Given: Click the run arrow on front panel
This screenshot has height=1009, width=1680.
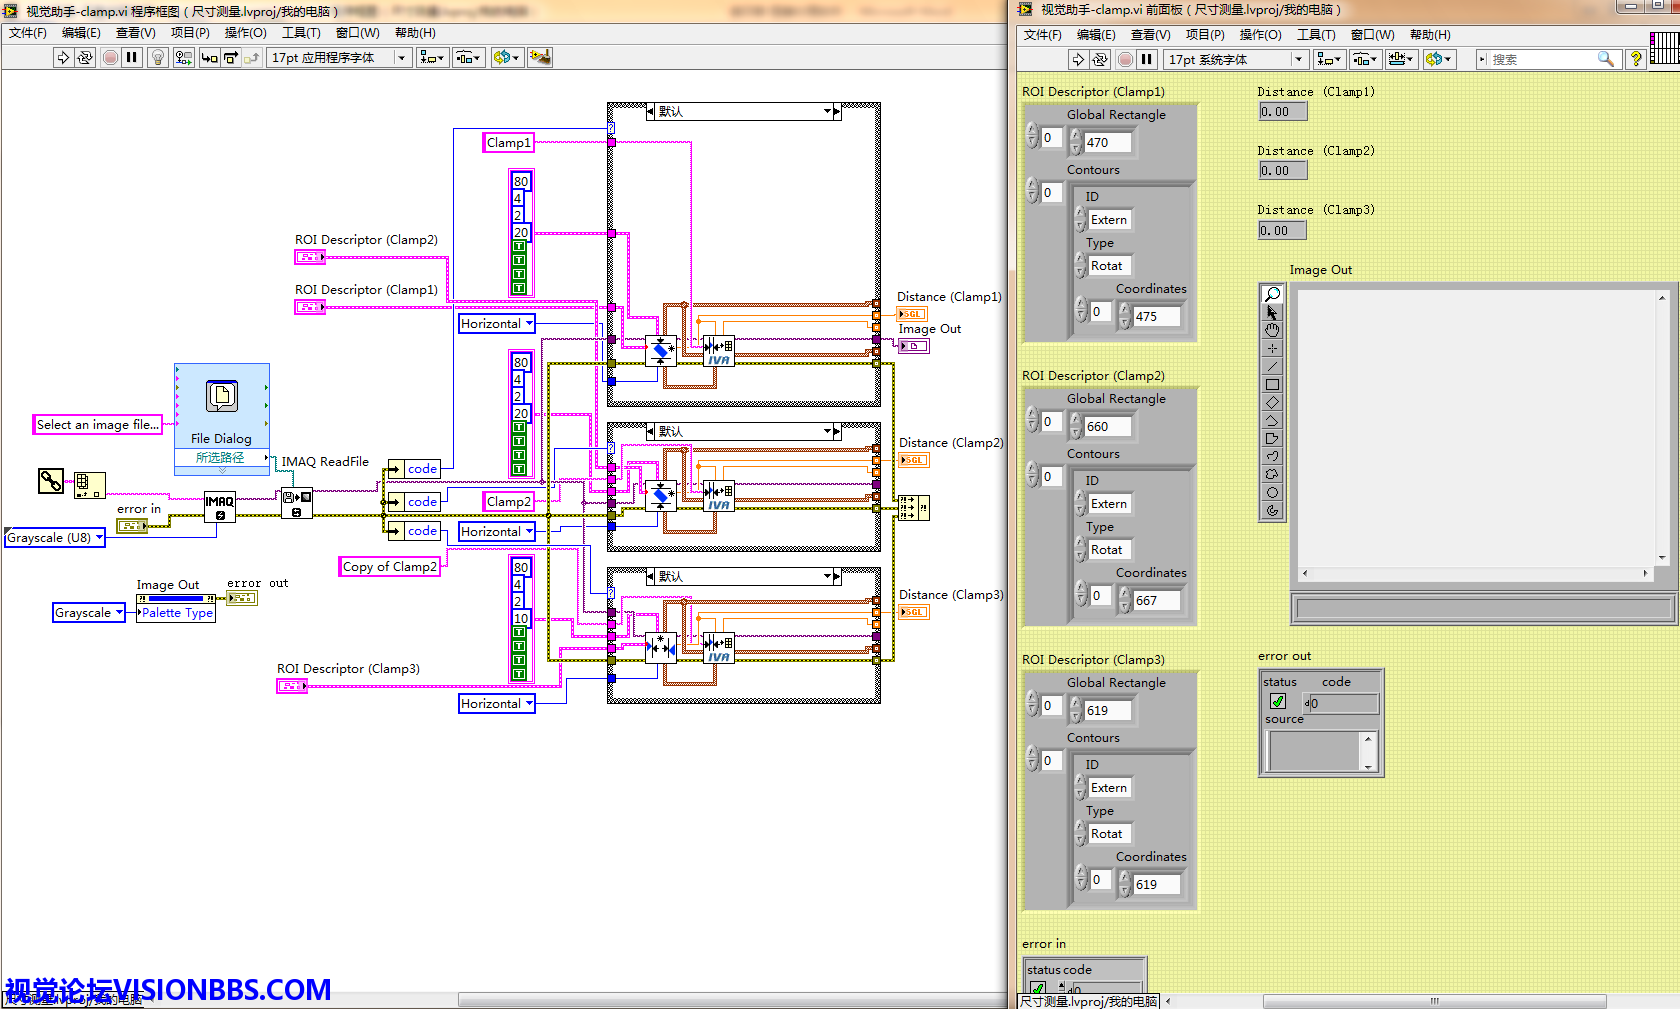Looking at the screenshot, I should 1077,60.
